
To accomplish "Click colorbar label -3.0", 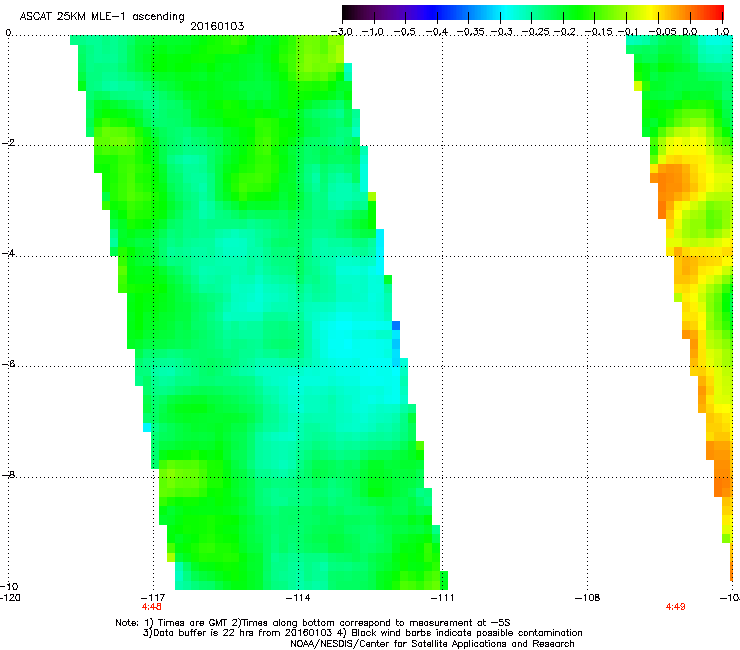I will (x=342, y=32).
